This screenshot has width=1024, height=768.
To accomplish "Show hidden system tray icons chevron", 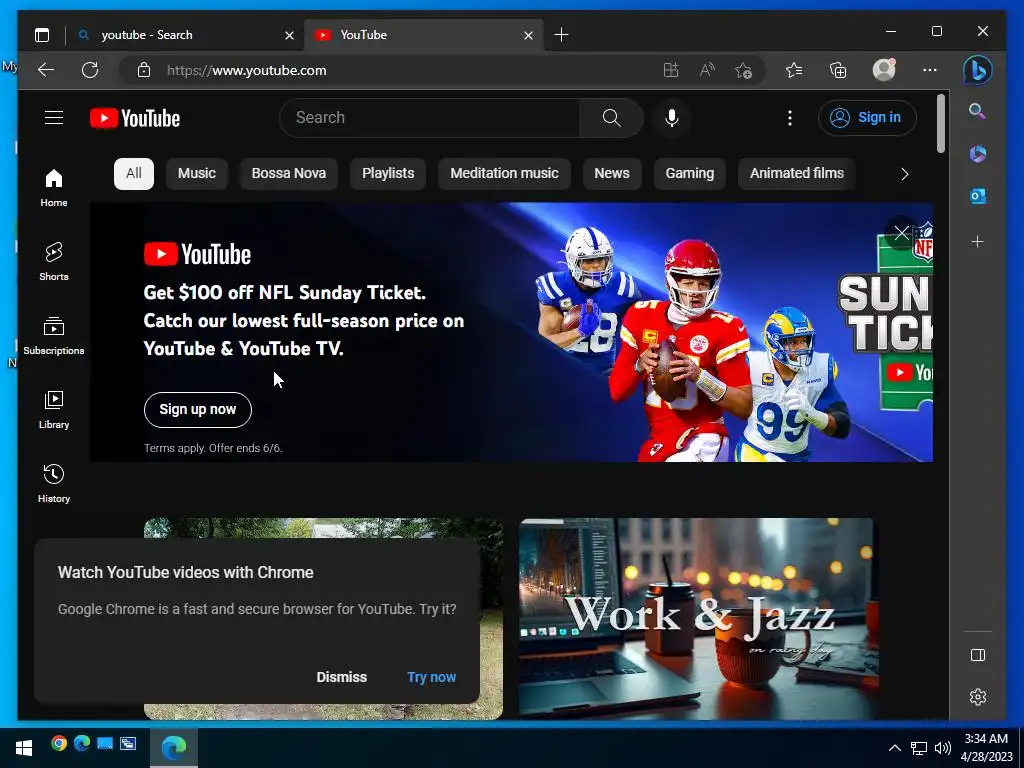I will 895,748.
